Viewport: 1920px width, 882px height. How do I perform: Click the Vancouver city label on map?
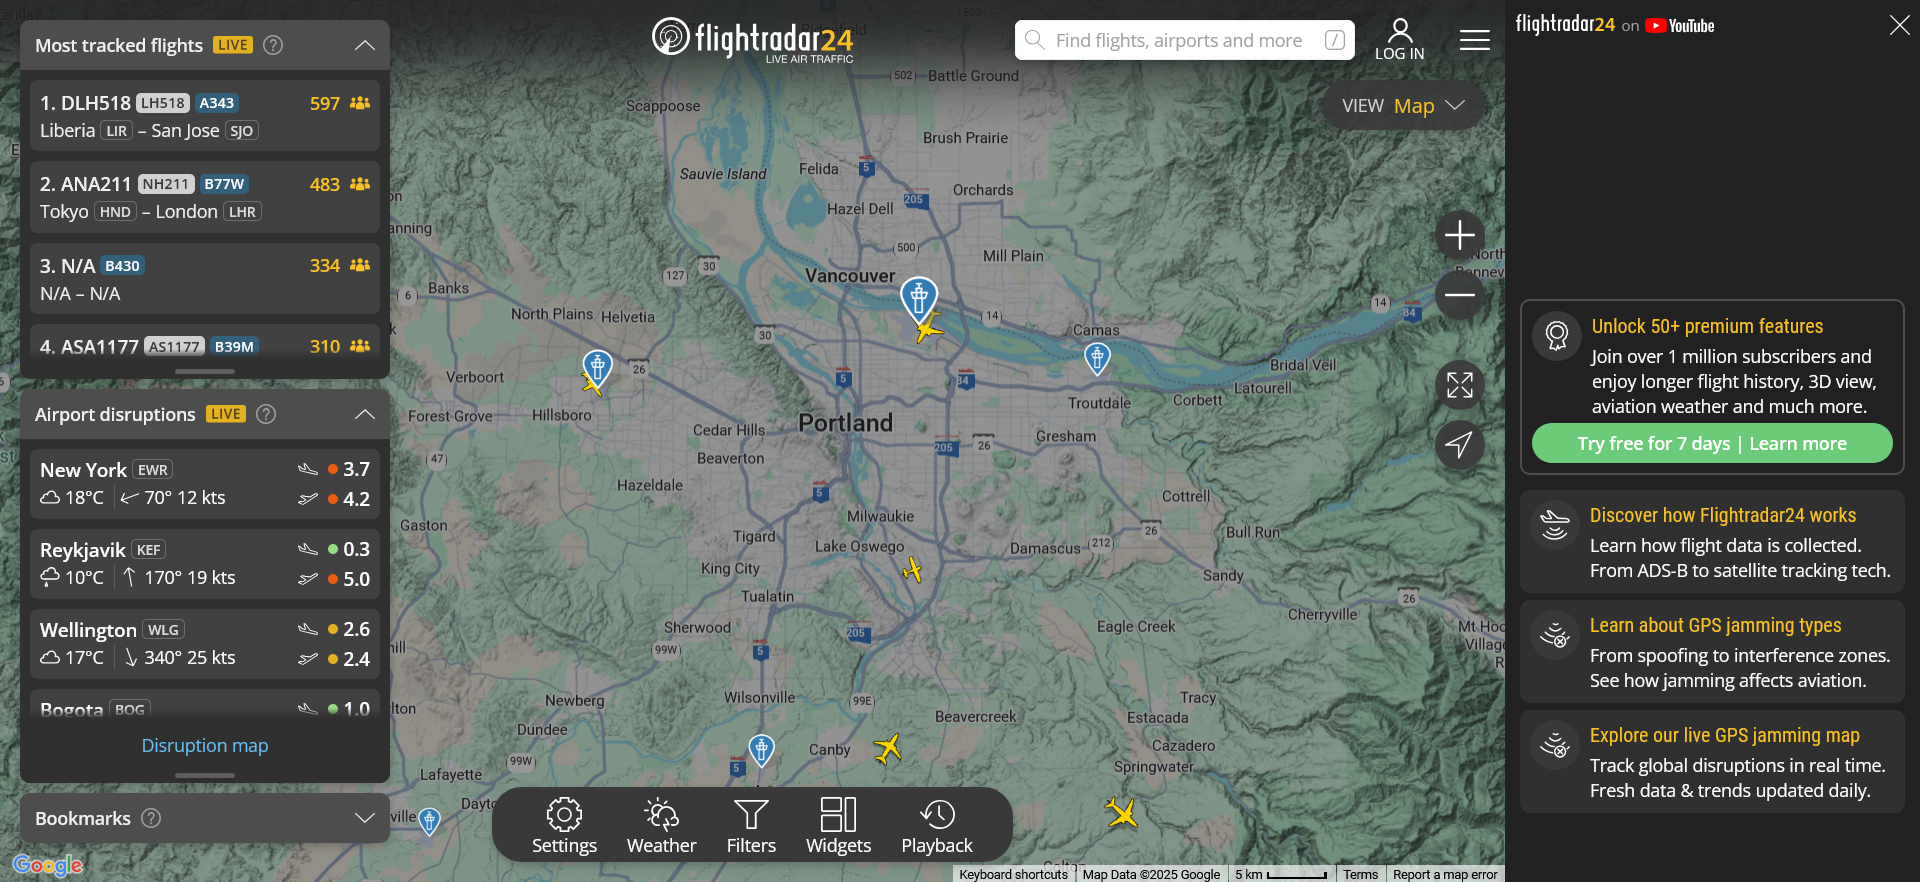click(x=850, y=276)
